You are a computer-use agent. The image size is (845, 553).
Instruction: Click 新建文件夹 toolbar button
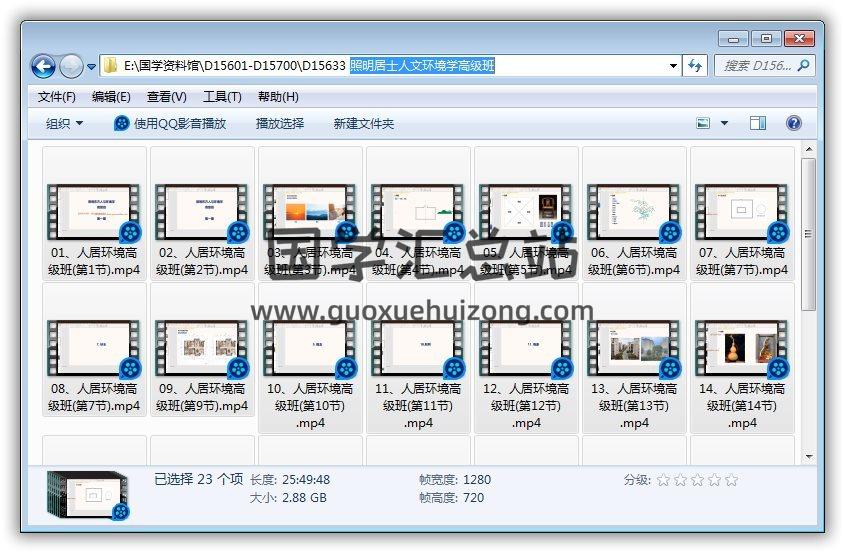(x=364, y=123)
